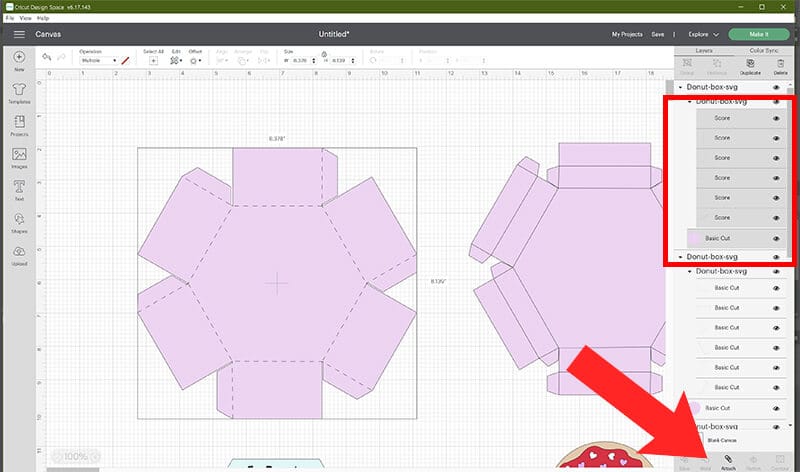Select the fourth Score layer row

pos(740,178)
